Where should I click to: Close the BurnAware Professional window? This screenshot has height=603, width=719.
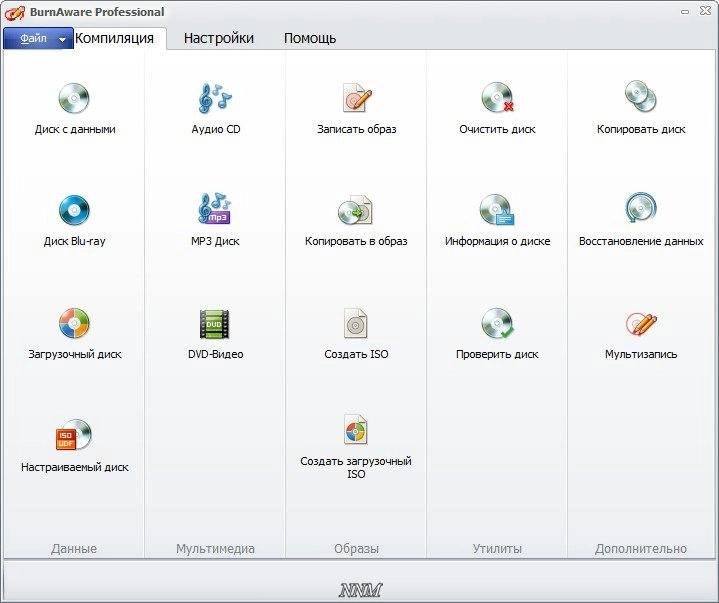[x=705, y=11]
